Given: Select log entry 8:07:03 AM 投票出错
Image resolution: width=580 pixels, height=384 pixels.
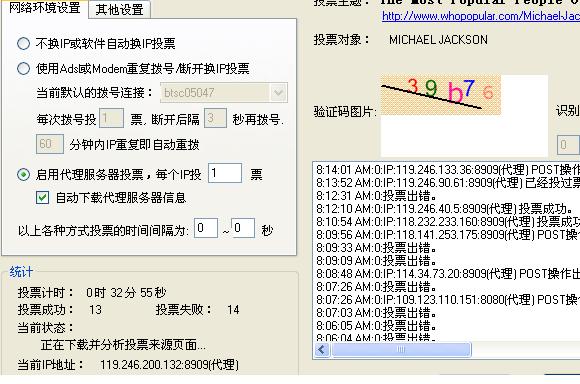Looking at the screenshot, I should [377, 313].
